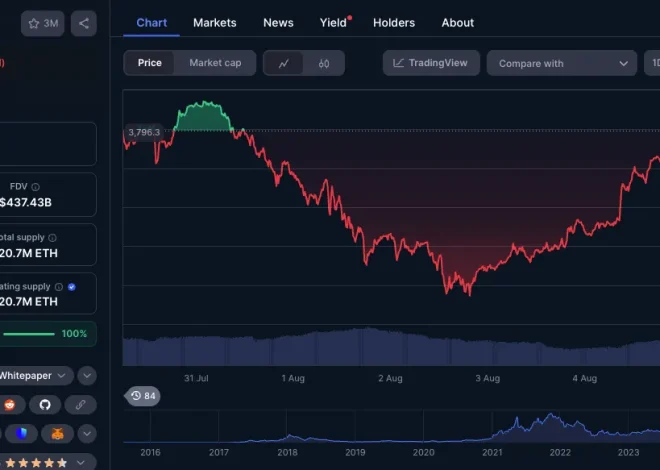This screenshot has height=470, width=660.
Task: Click the 31 Jul date axis label
Action: coord(196,378)
